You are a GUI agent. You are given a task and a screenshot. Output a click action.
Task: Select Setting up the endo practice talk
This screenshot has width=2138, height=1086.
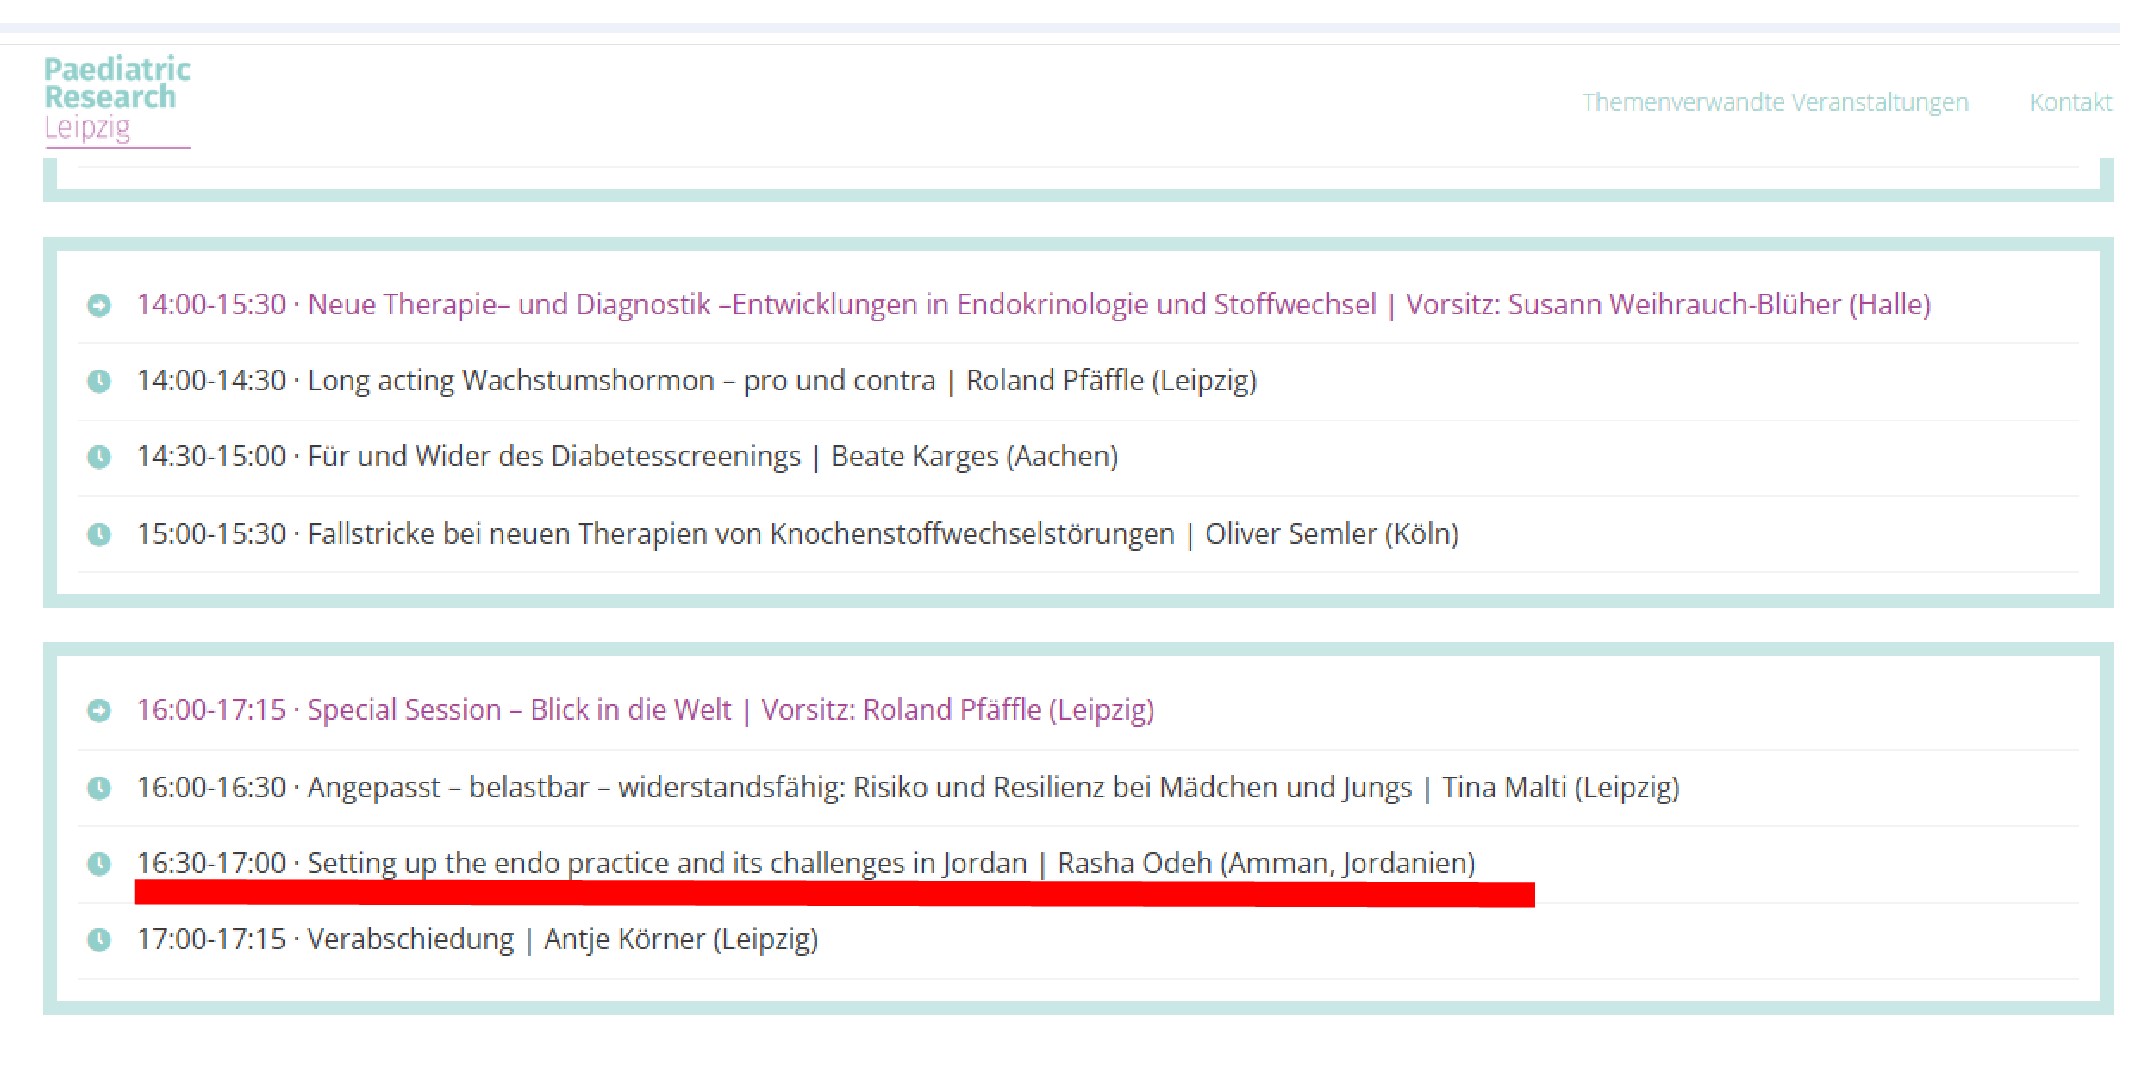[x=805, y=862]
